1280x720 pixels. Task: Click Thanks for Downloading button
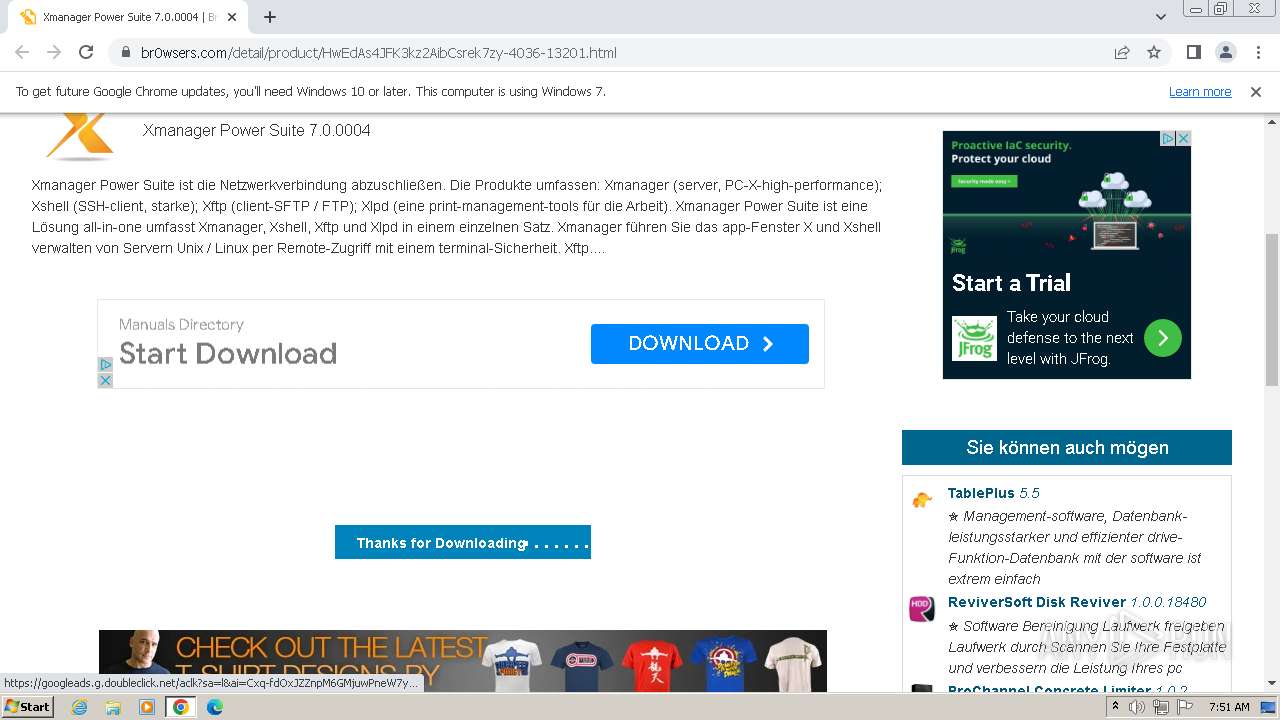[x=463, y=542]
